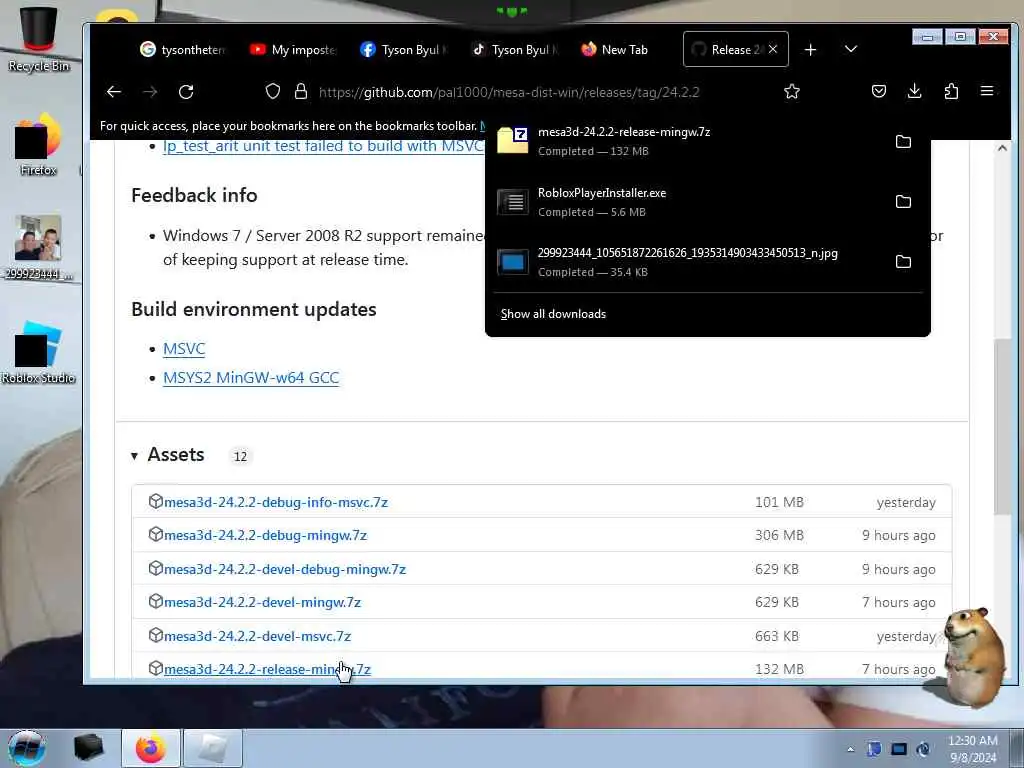The width and height of the screenshot is (1024, 768).
Task: Download mesa3d-24.2.2-devel-mingw.7z asset
Action: [x=262, y=602]
